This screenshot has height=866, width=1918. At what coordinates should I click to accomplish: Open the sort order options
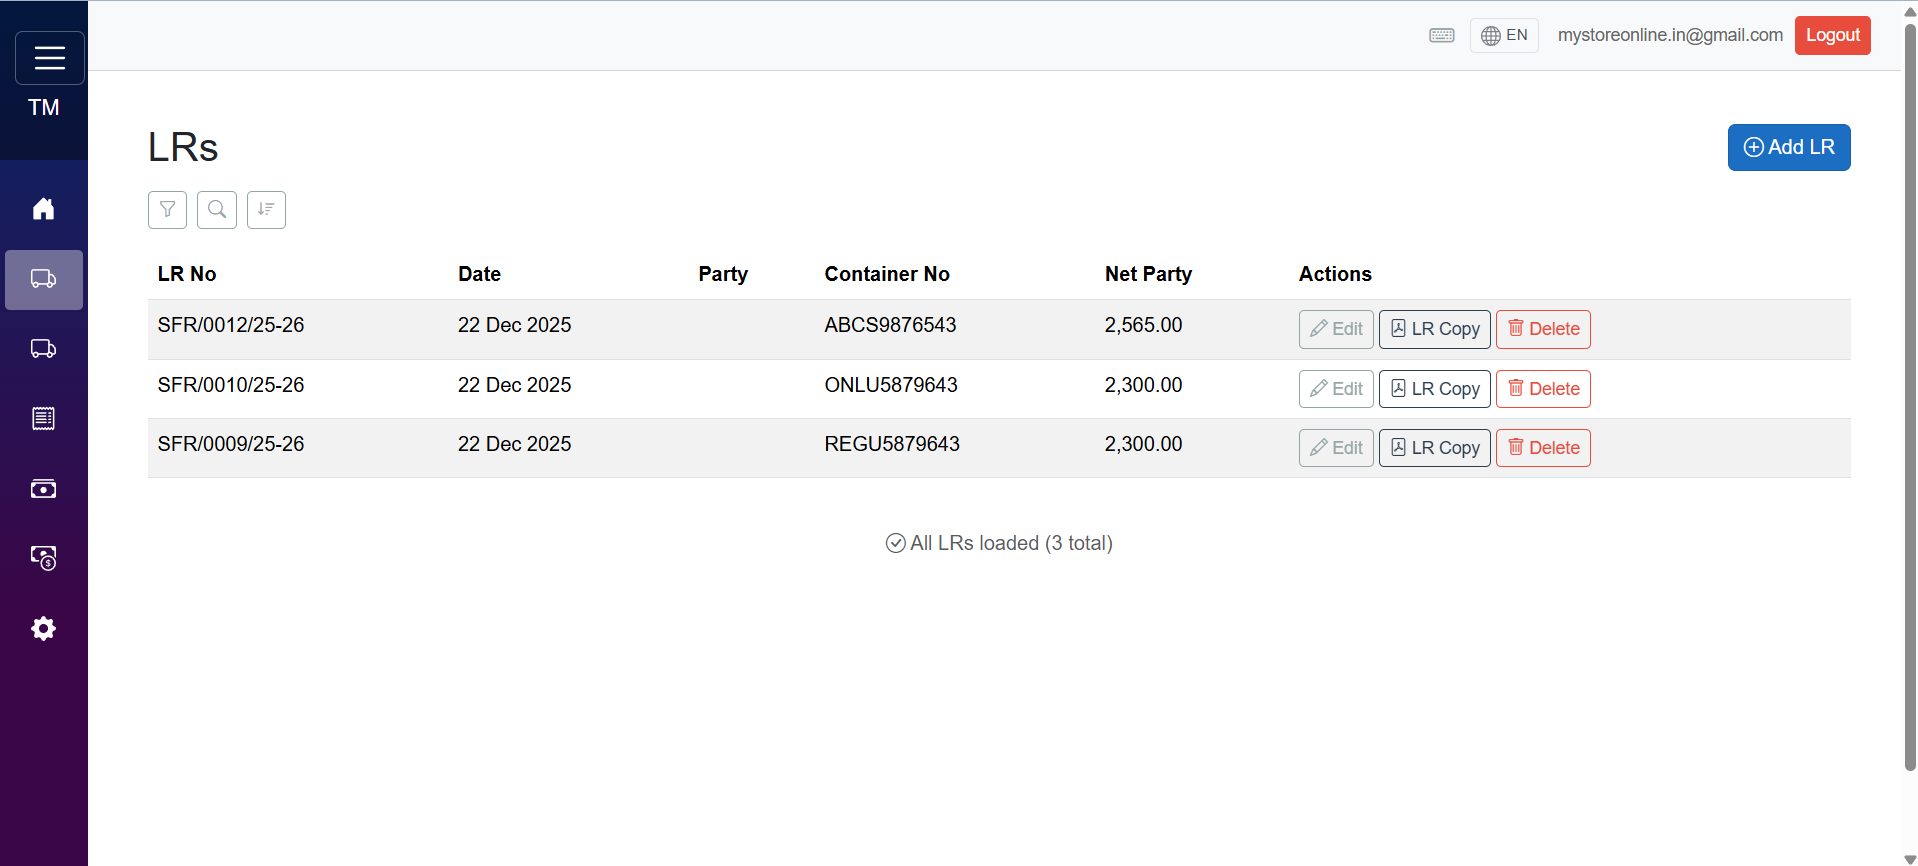coord(266,210)
